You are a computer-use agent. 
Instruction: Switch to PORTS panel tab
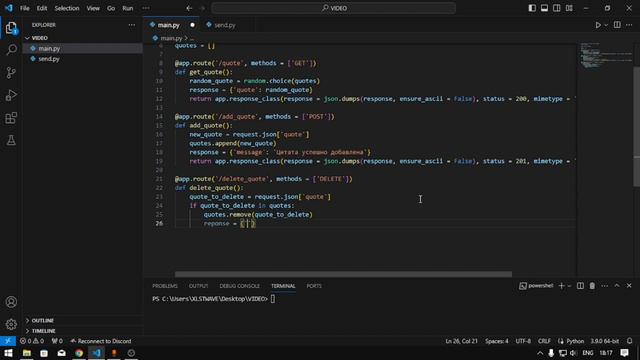[x=314, y=286]
